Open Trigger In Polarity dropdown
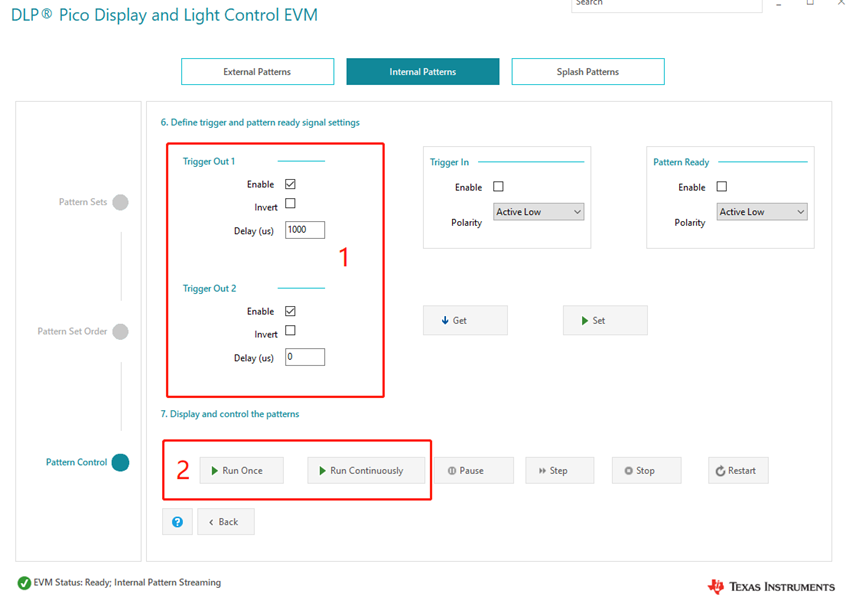The width and height of the screenshot is (846, 597). (538, 212)
